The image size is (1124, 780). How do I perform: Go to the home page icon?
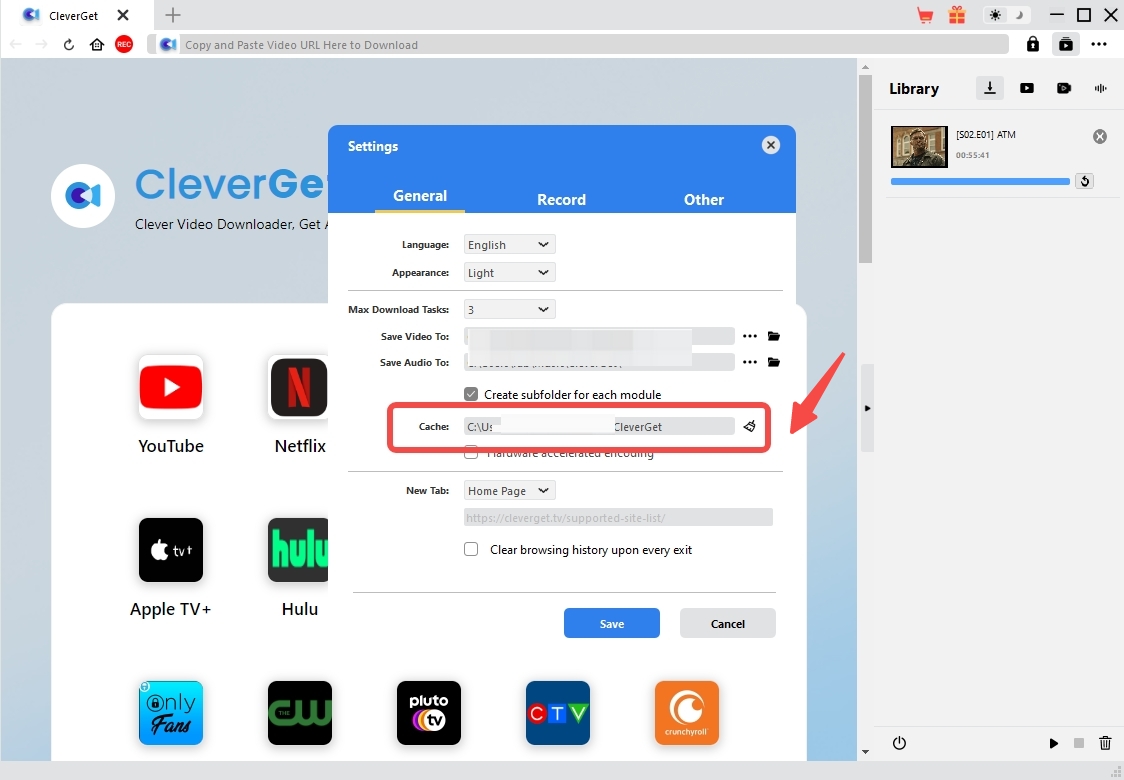[97, 44]
